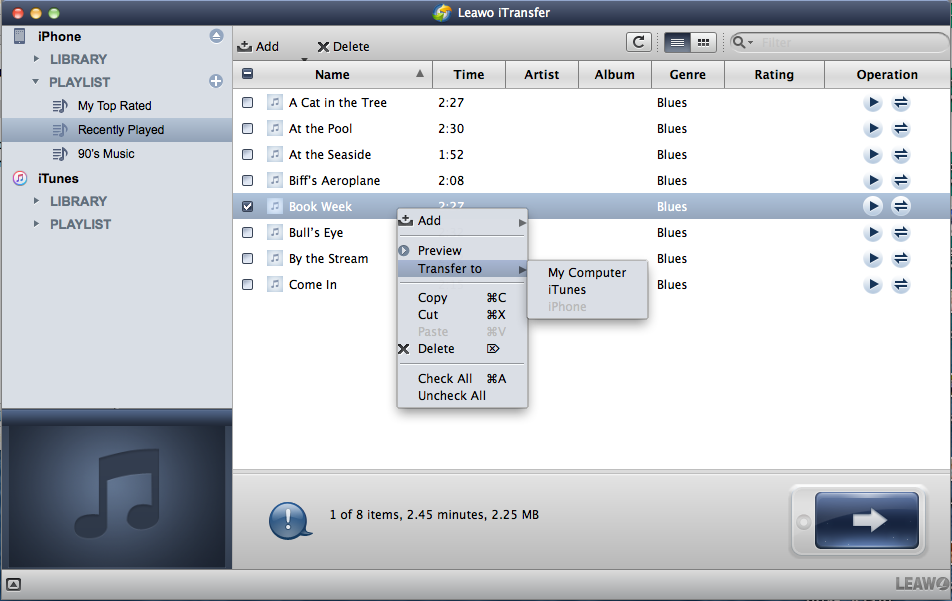The width and height of the screenshot is (952, 601).
Task: Collapse the iPhone PLAYLIST section
Action: (x=37, y=82)
